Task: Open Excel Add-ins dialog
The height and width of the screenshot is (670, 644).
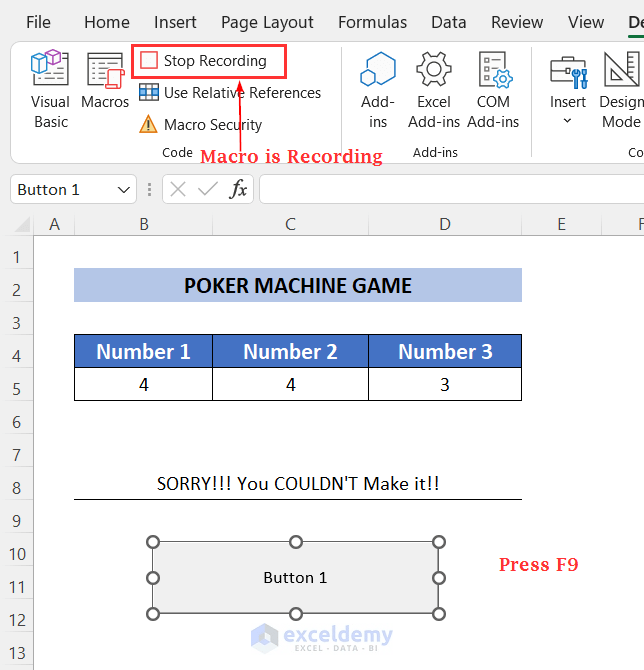Action: tap(434, 90)
